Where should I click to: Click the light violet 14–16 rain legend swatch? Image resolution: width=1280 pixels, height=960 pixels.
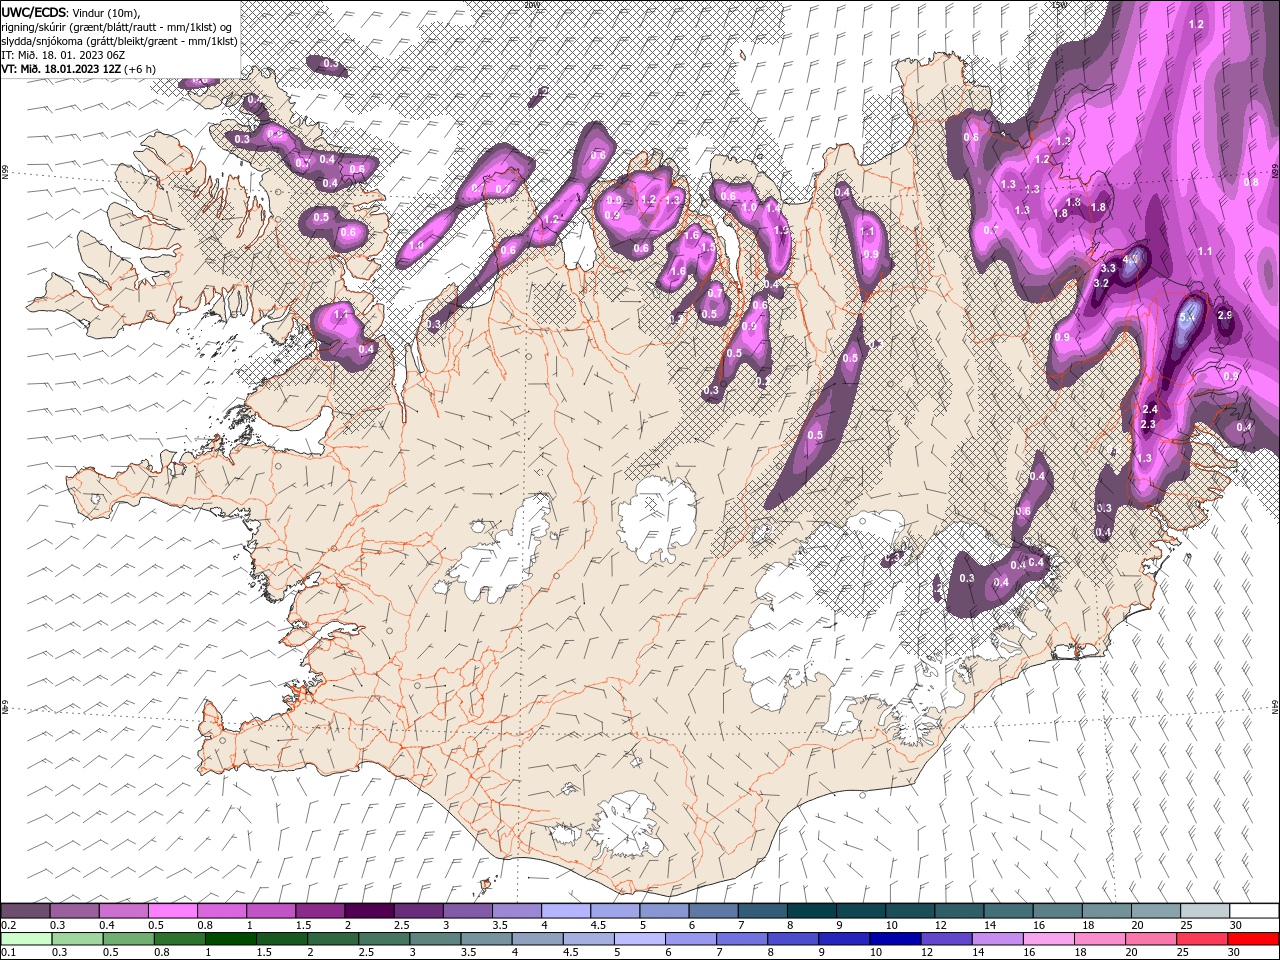(997, 939)
